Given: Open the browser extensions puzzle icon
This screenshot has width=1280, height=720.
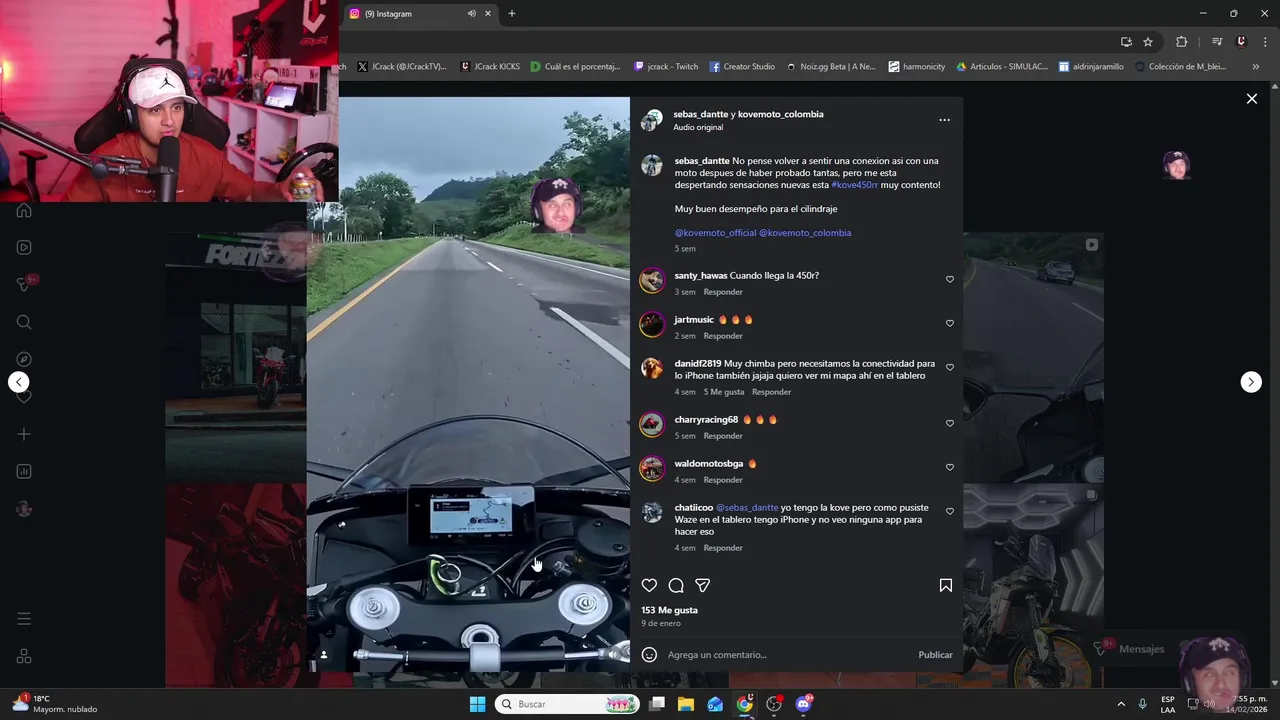Looking at the screenshot, I should [1182, 42].
